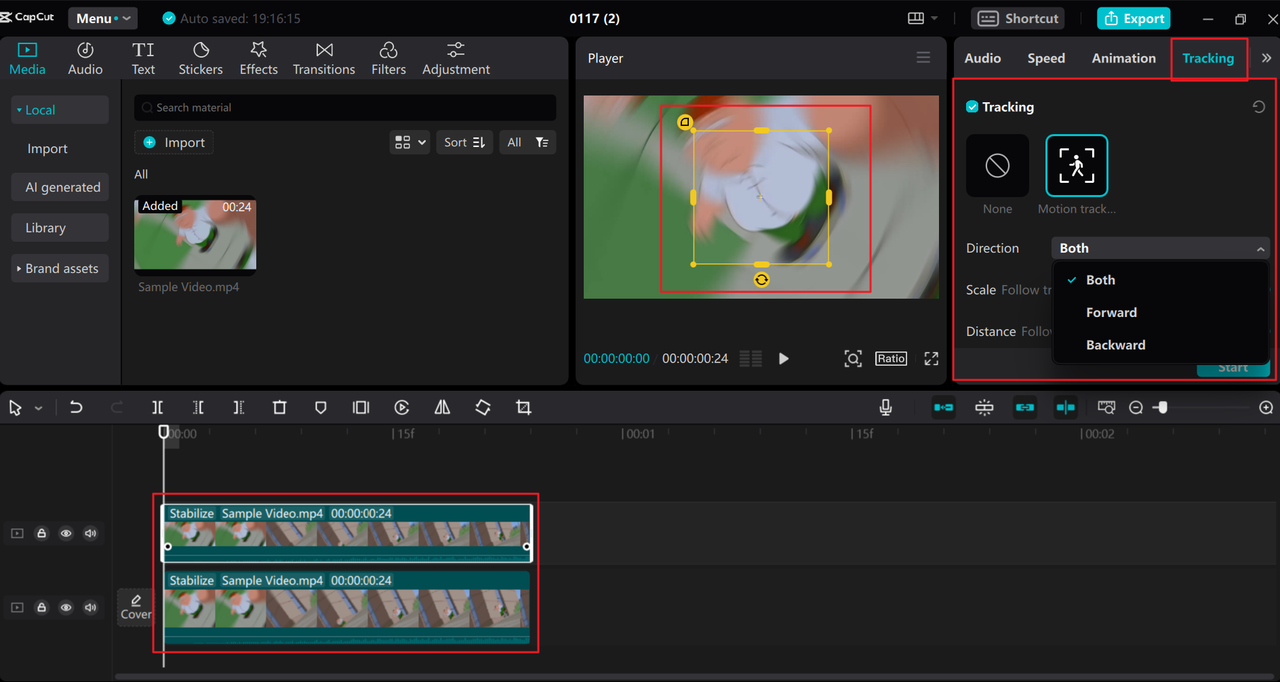Open the Media panel
Image resolution: width=1280 pixels, height=682 pixels.
[27, 59]
